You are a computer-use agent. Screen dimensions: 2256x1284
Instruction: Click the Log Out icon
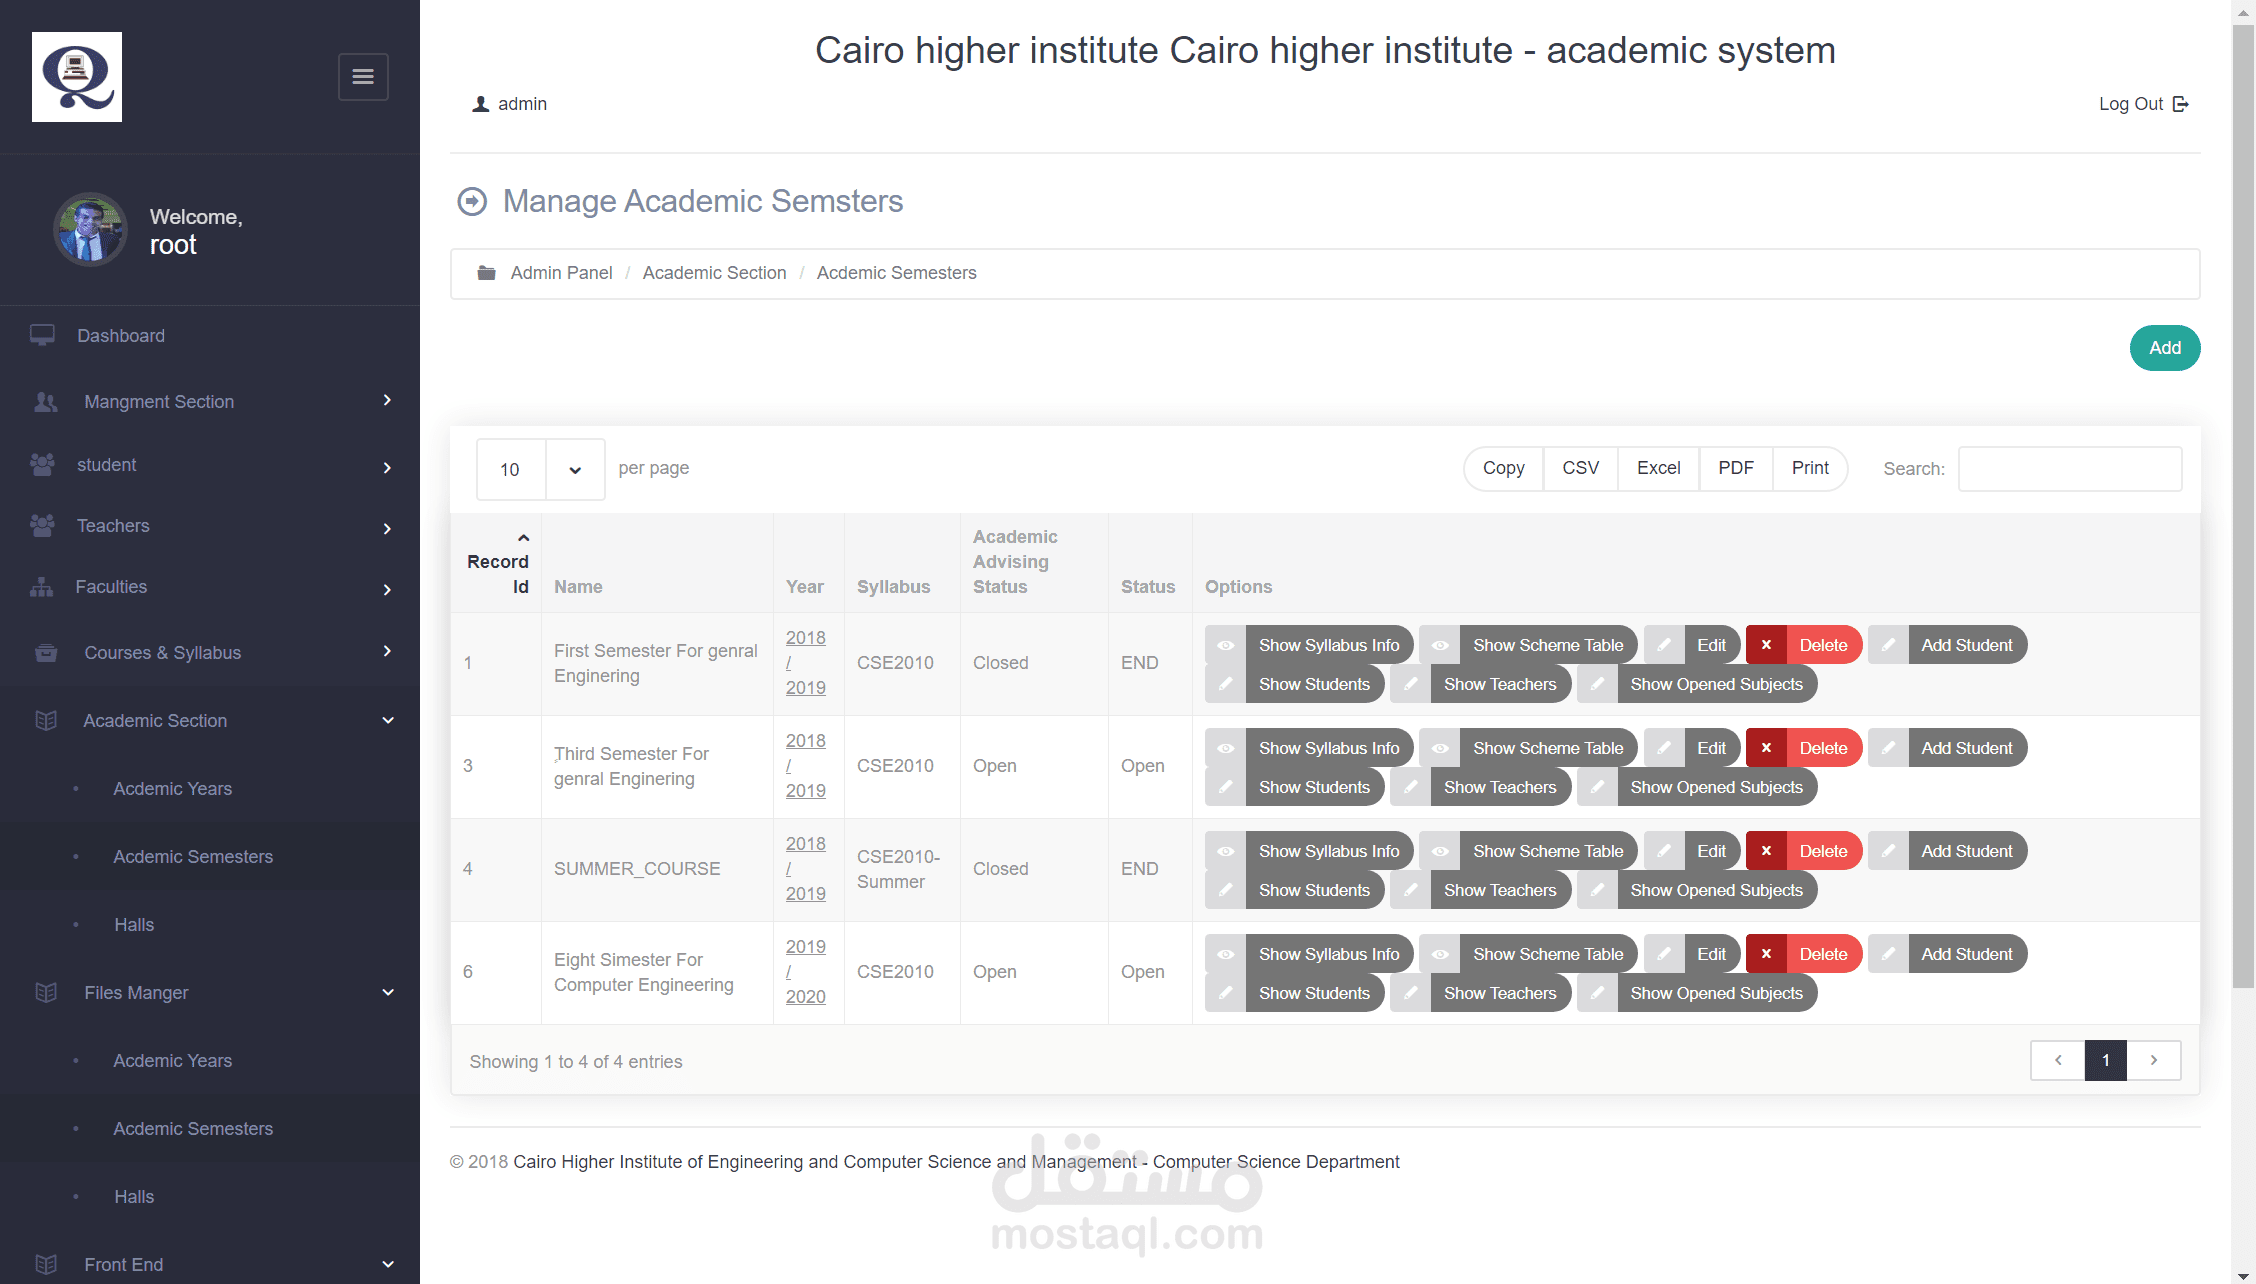click(x=2181, y=104)
